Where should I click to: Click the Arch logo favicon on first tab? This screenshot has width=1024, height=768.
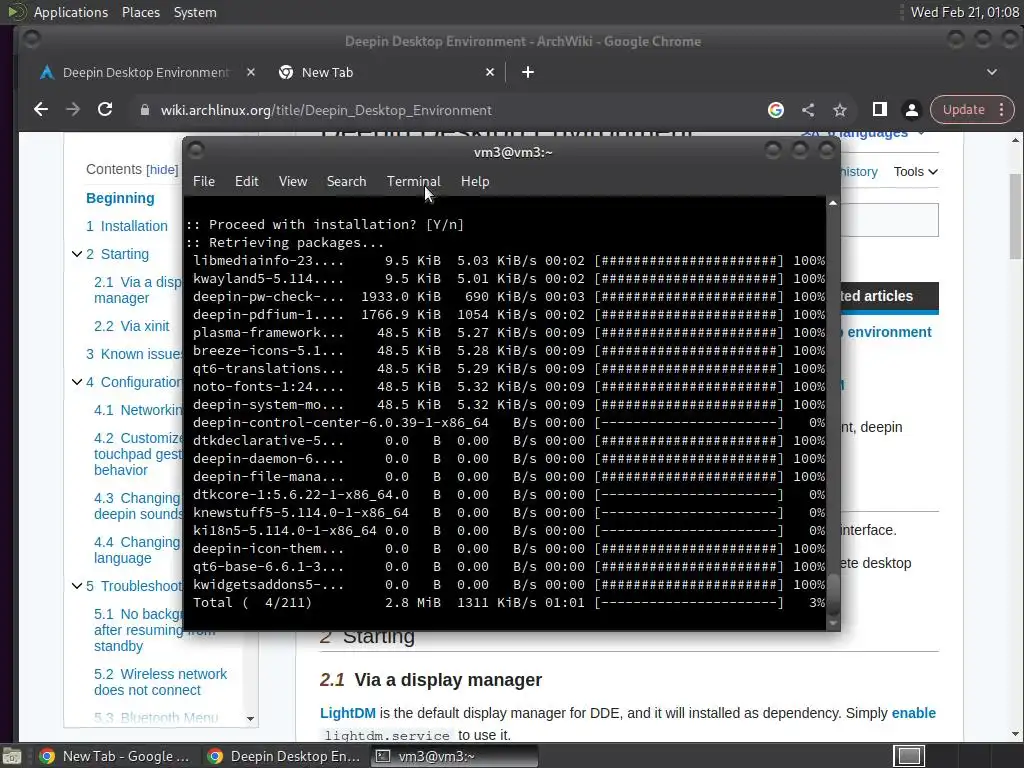coord(46,72)
